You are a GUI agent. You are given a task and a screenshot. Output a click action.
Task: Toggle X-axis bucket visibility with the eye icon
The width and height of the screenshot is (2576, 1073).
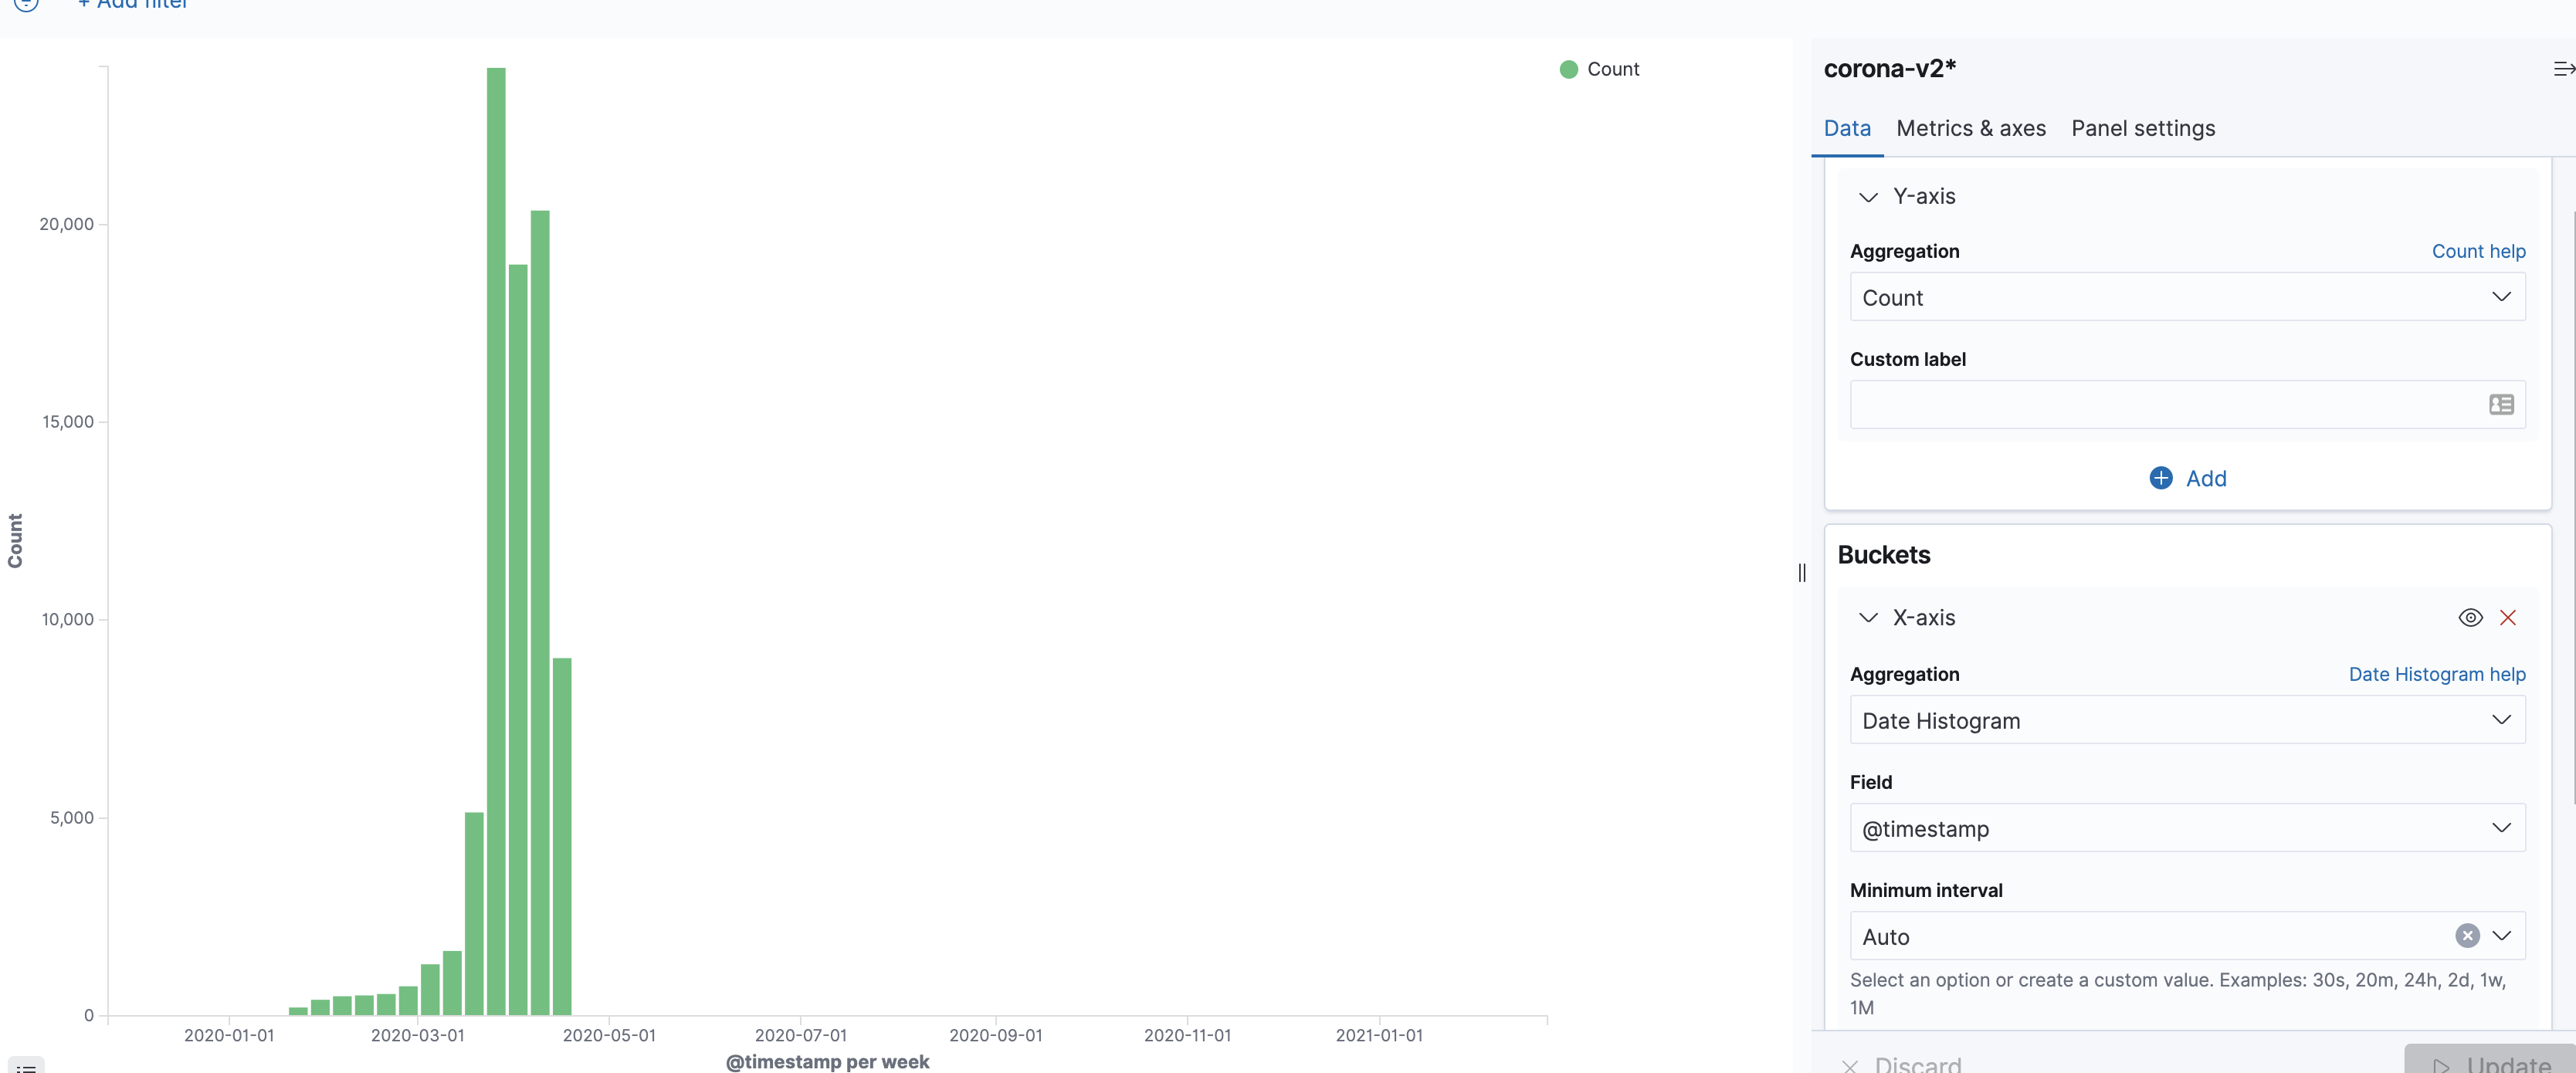point(2471,617)
